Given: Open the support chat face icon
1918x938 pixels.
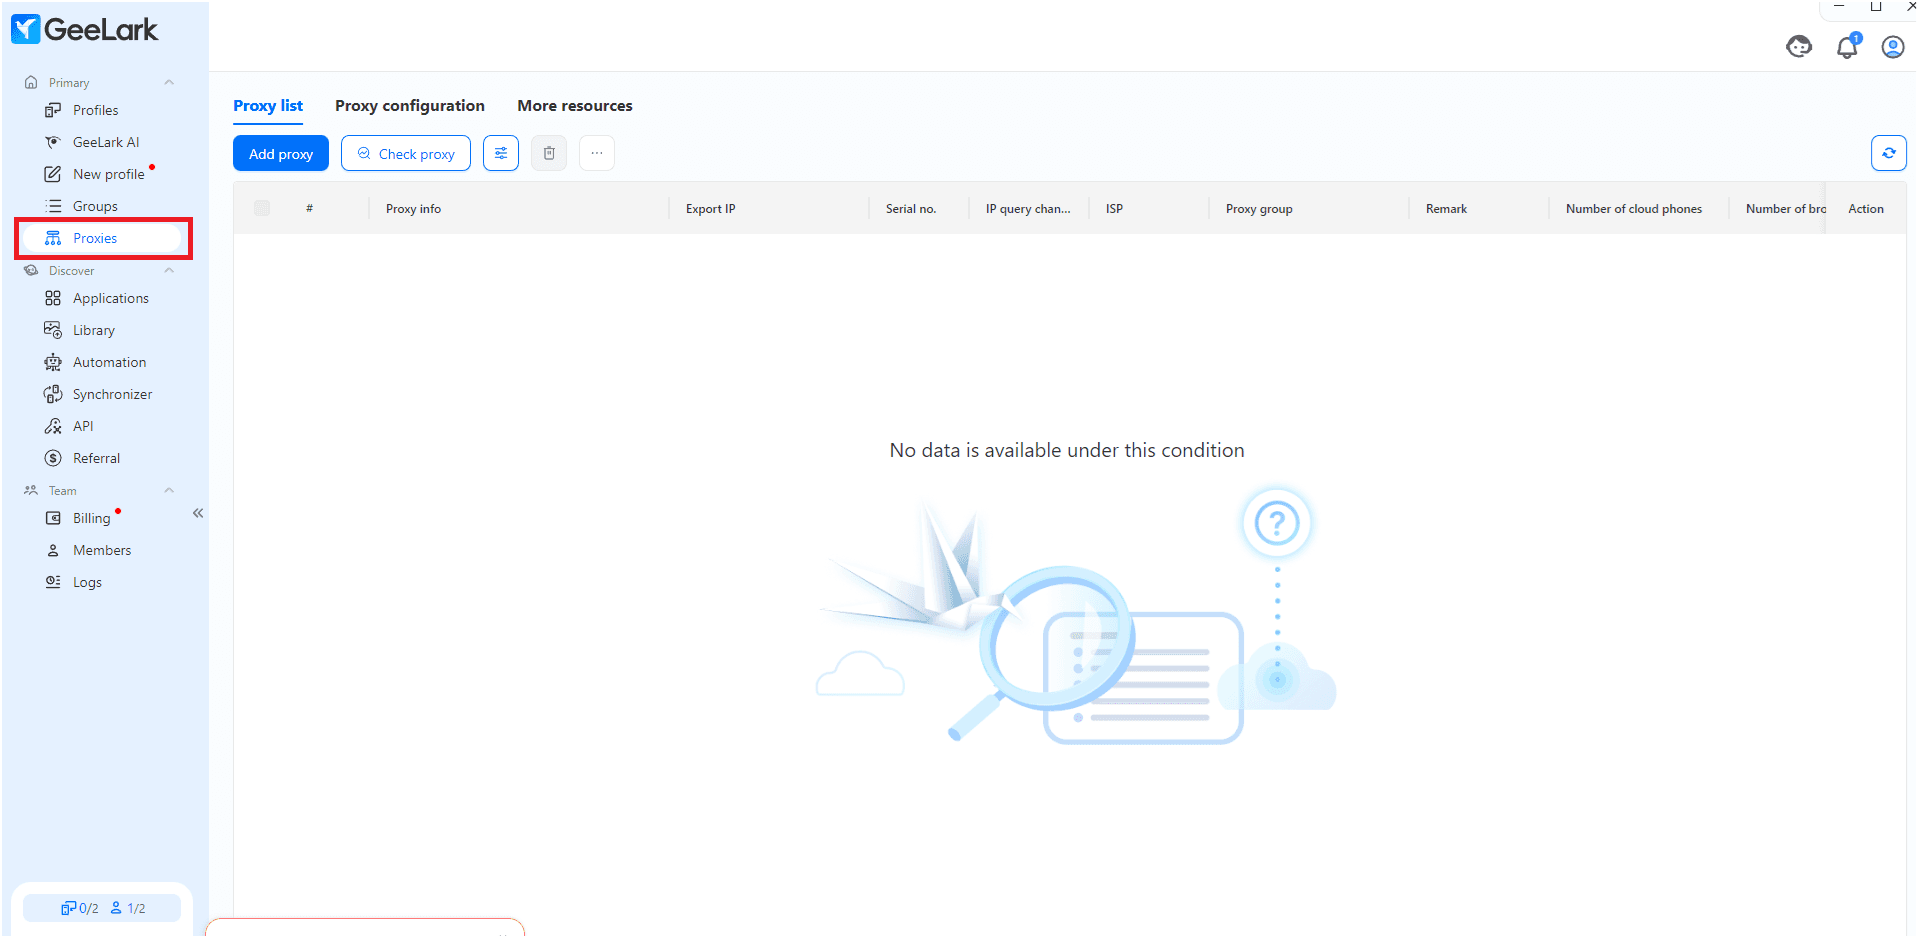Looking at the screenshot, I should pyautogui.click(x=1798, y=47).
